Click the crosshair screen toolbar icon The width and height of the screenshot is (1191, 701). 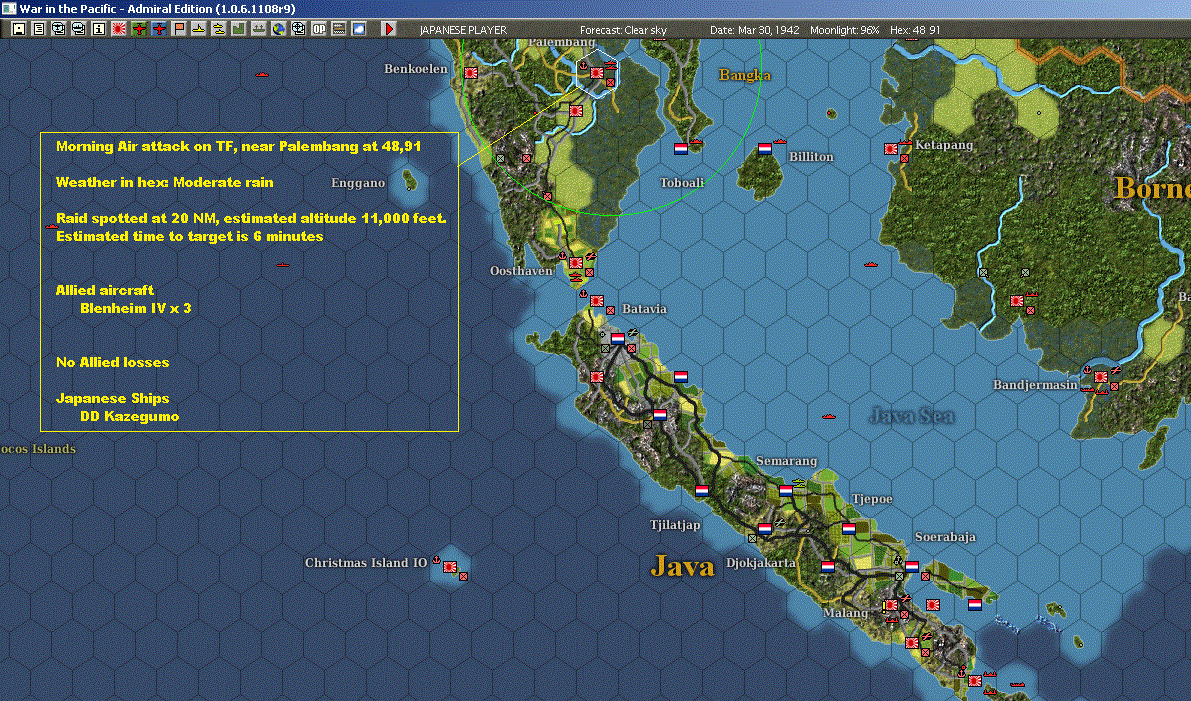pos(299,29)
